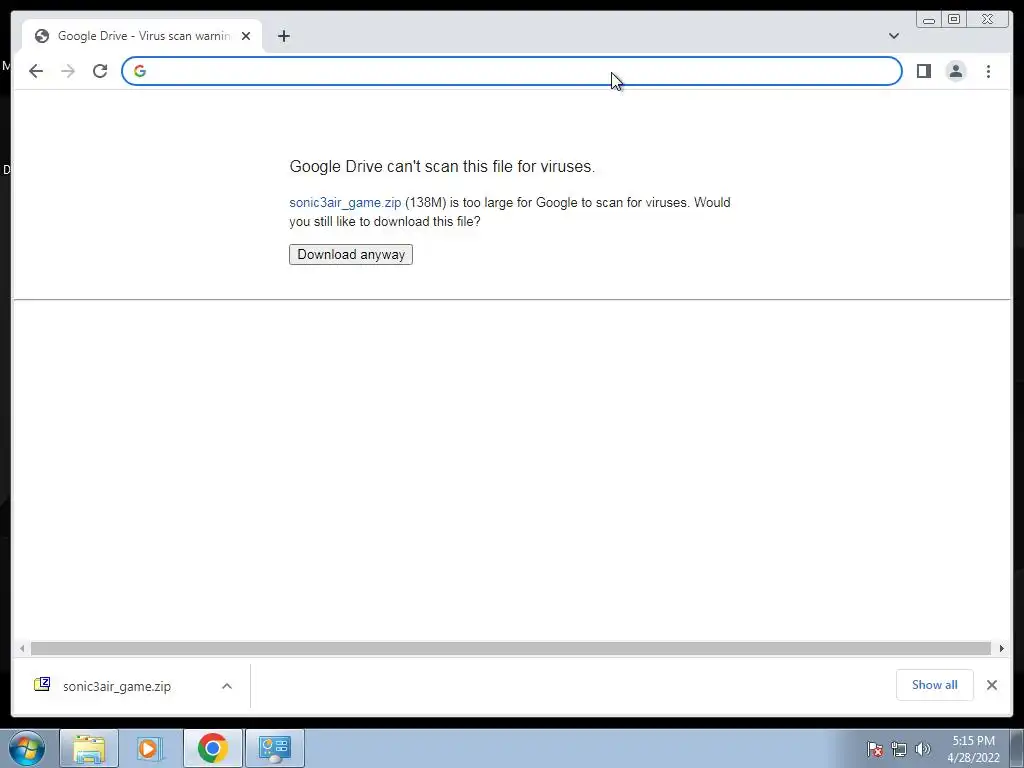Click the horizontal scrollbar track
The height and width of the screenshot is (768, 1024).
coord(511,648)
